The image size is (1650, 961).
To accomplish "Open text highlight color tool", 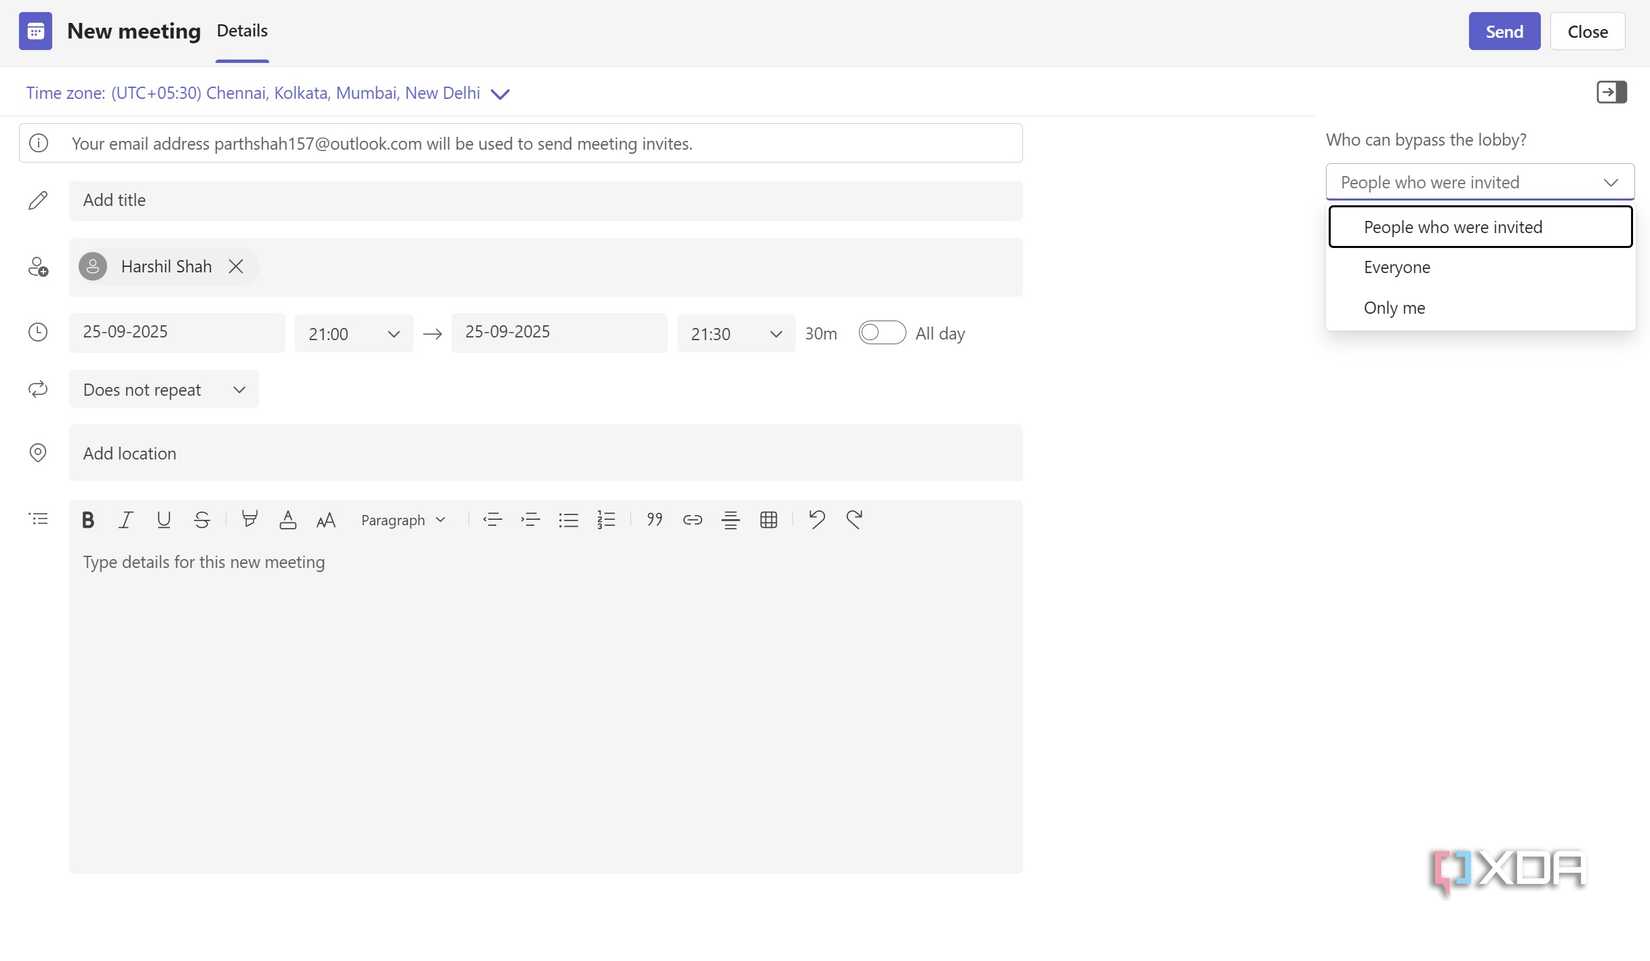I will click(x=250, y=520).
